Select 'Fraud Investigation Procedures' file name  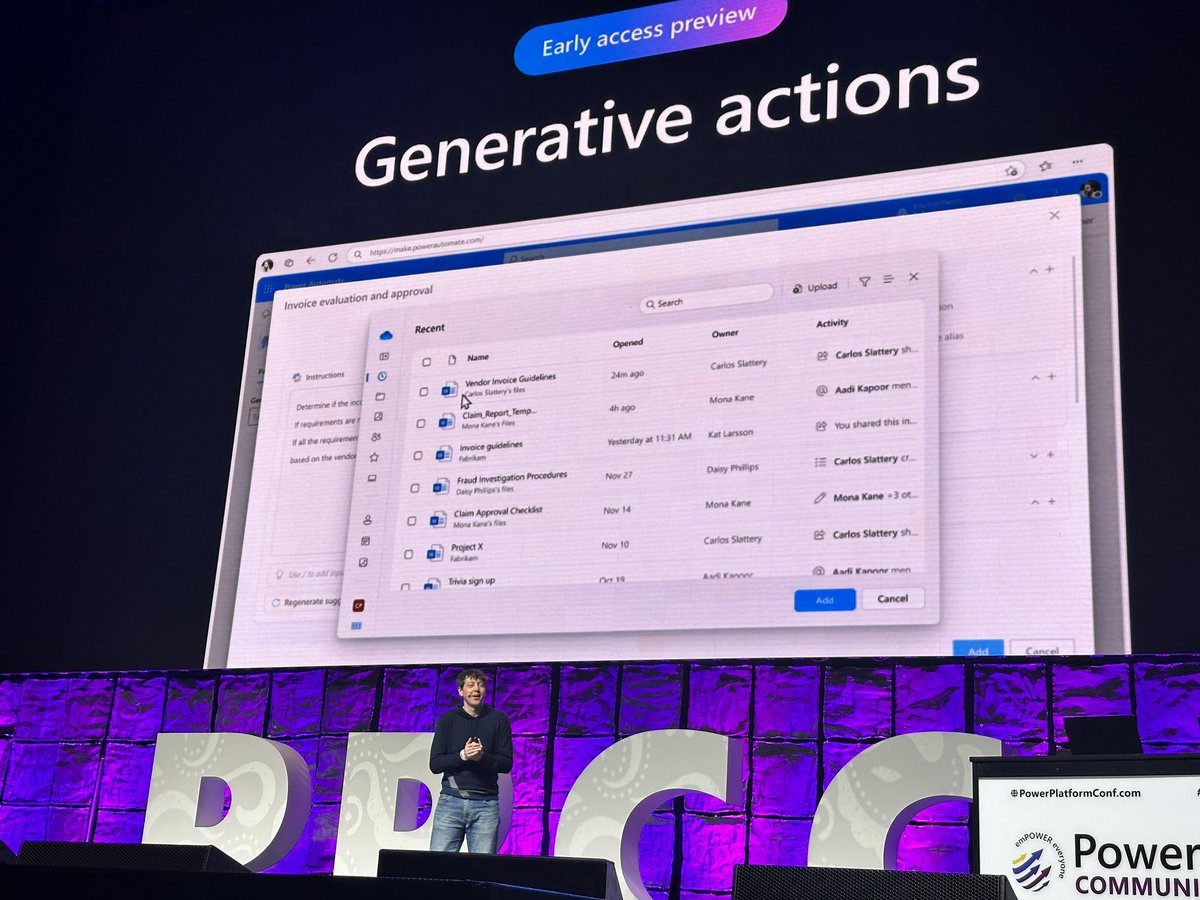click(x=512, y=478)
